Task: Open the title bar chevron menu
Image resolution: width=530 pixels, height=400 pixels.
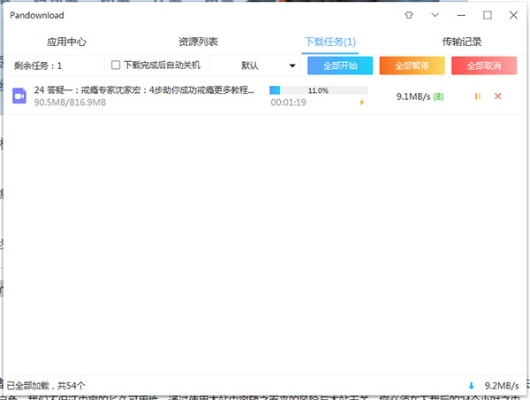Action: point(435,15)
